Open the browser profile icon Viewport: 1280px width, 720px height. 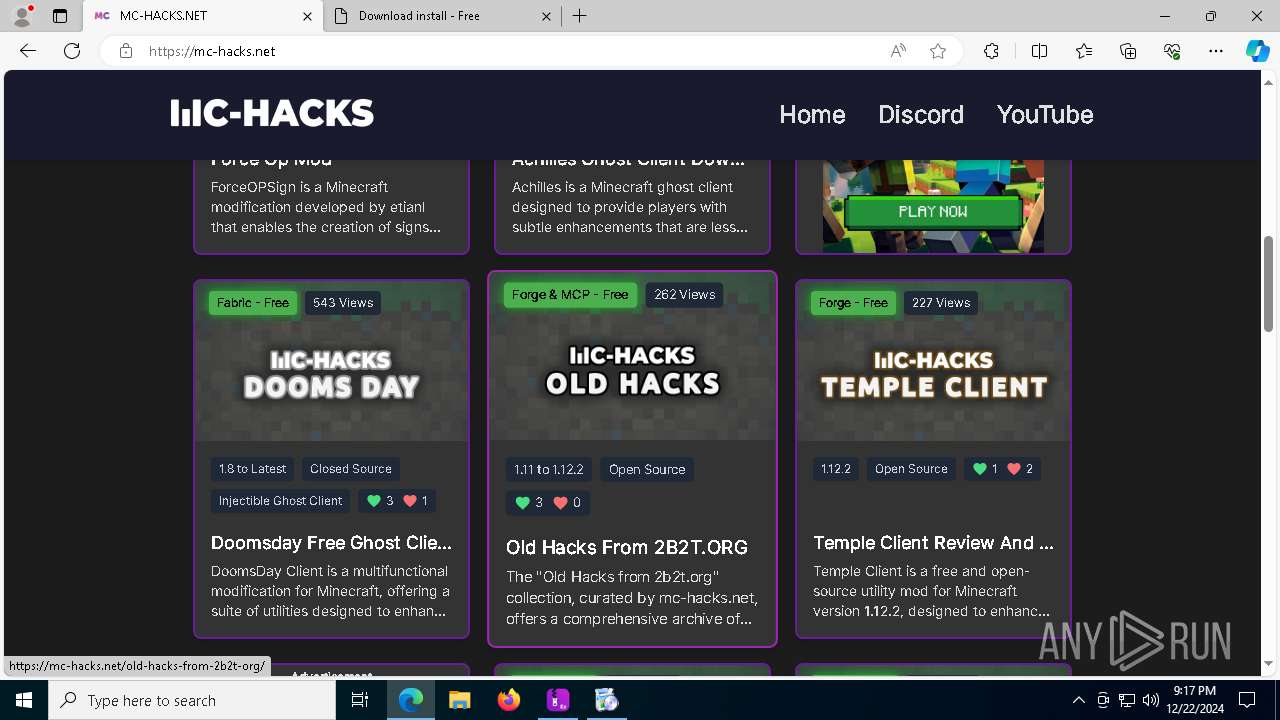click(22, 16)
